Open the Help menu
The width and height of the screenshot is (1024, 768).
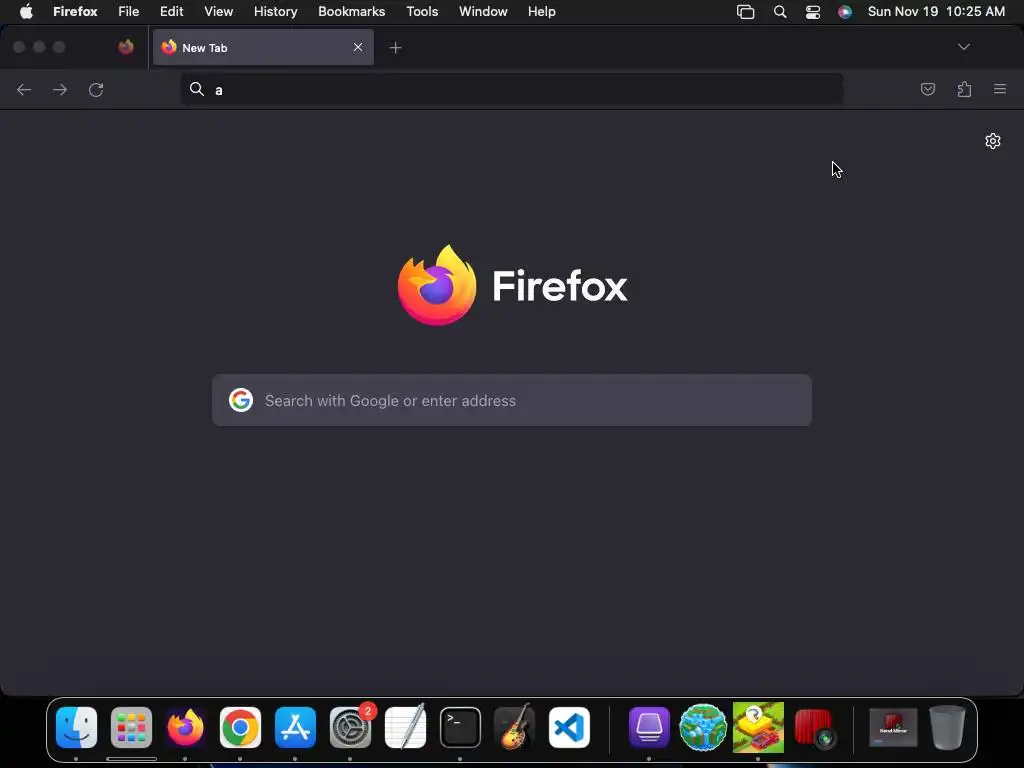click(541, 12)
